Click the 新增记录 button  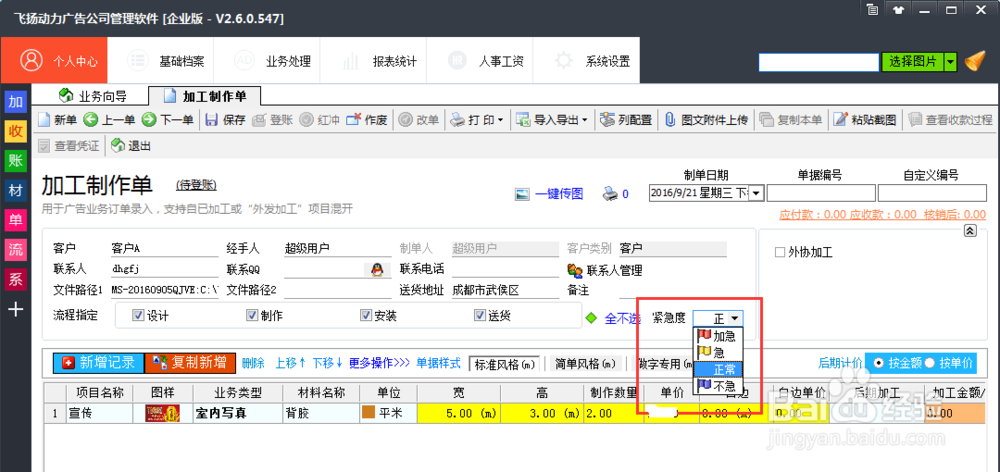[x=99, y=363]
